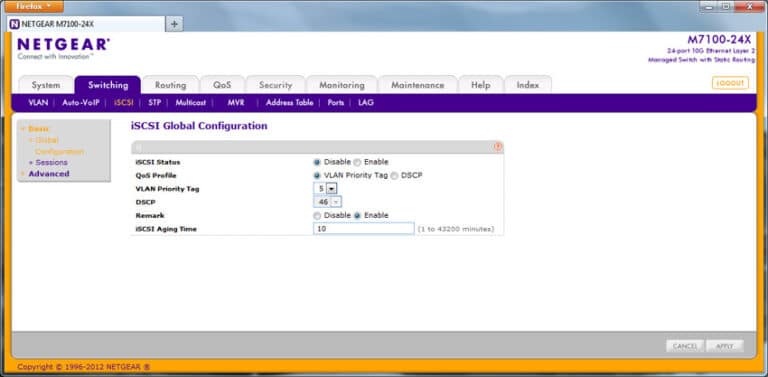
Task: Click the Logout button
Action: point(730,83)
